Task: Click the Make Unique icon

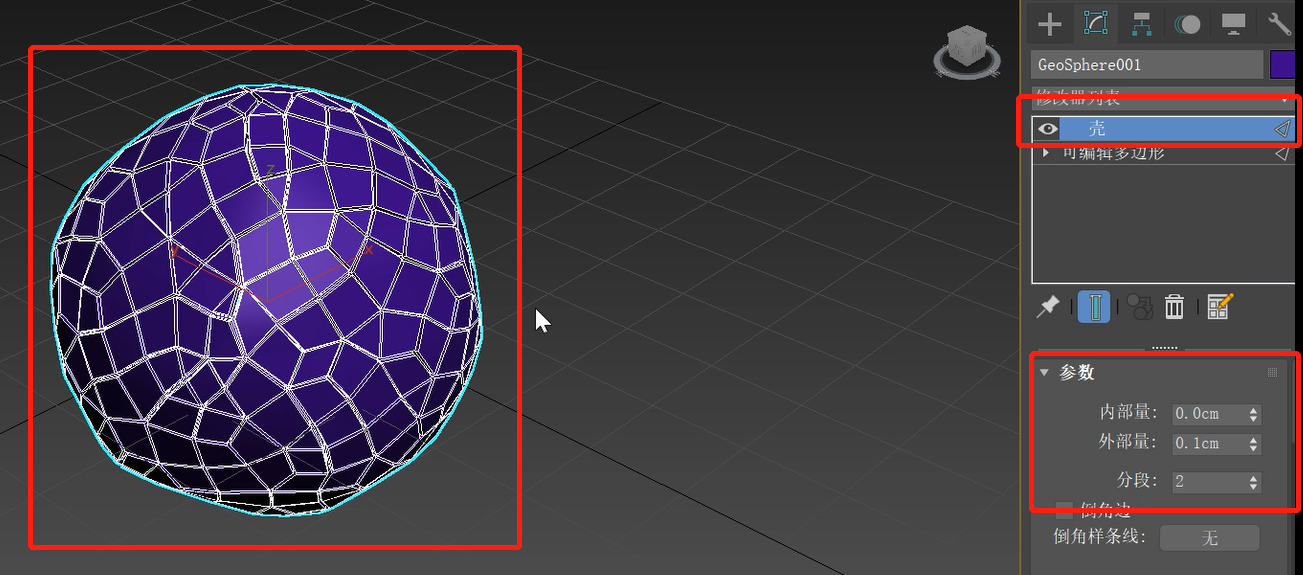Action: [x=1139, y=307]
